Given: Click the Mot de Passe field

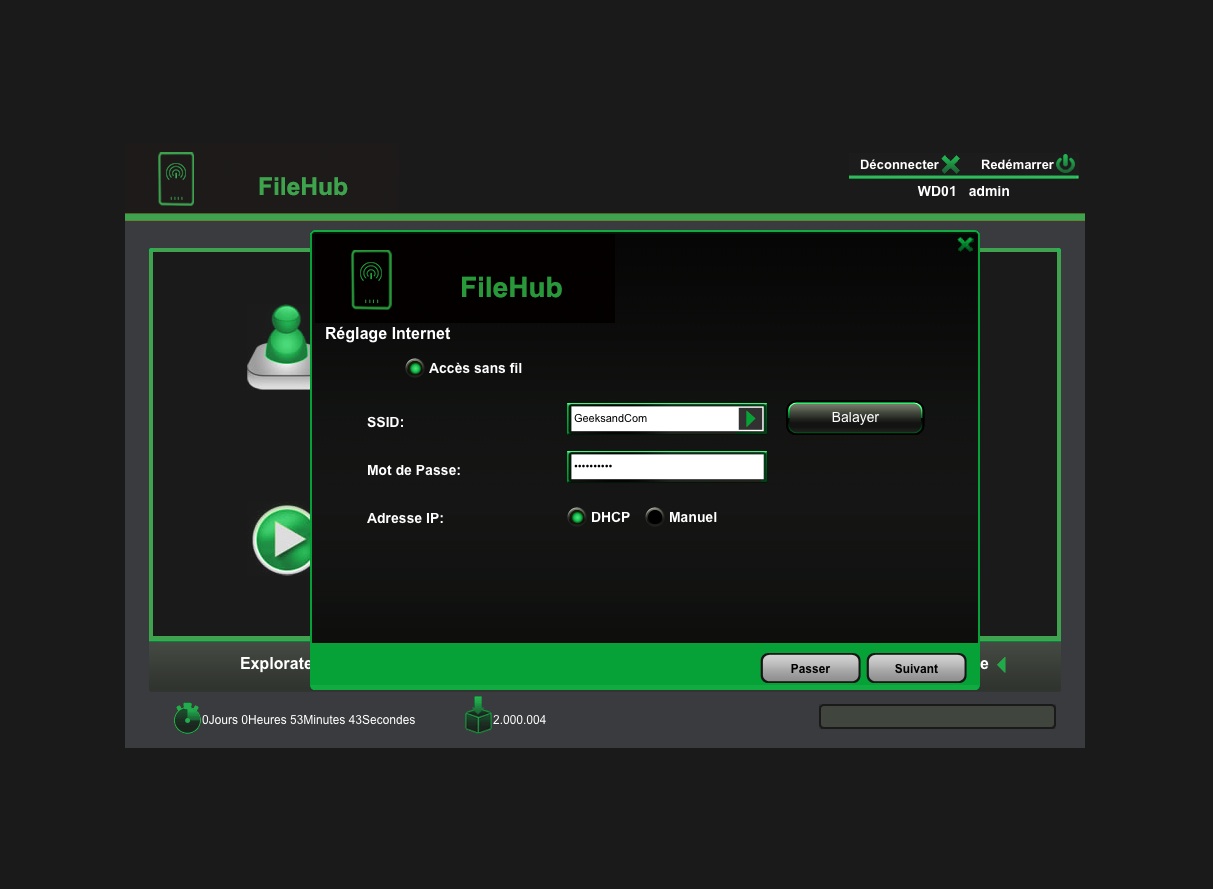Looking at the screenshot, I should point(666,467).
